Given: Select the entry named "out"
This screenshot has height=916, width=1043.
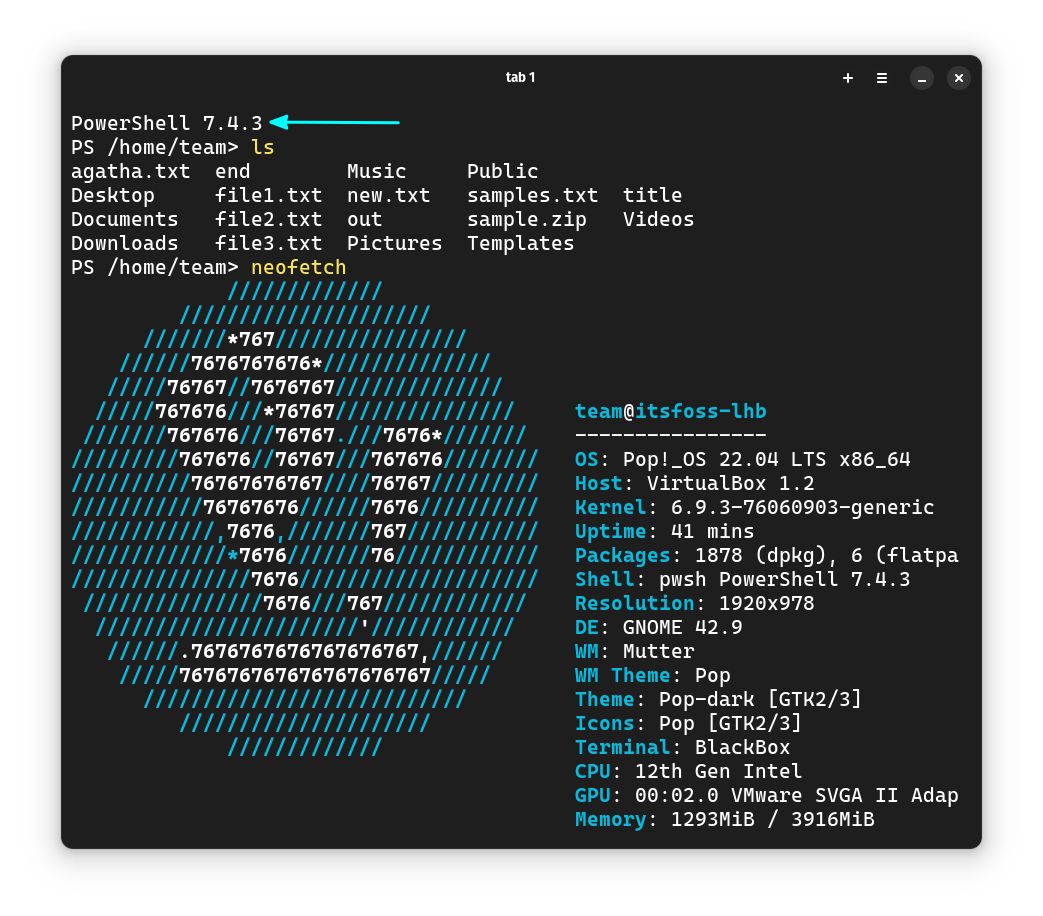Looking at the screenshot, I should pyautogui.click(x=365, y=219).
